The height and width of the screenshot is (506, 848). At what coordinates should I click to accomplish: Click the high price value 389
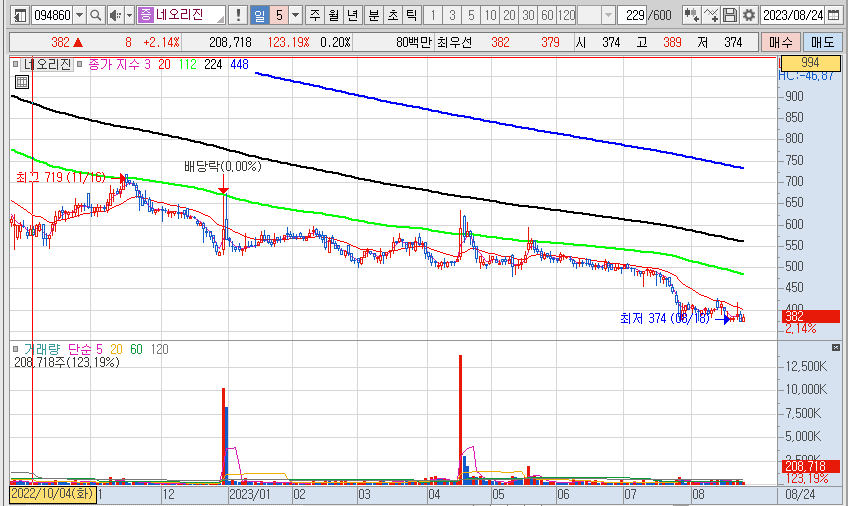click(x=672, y=42)
